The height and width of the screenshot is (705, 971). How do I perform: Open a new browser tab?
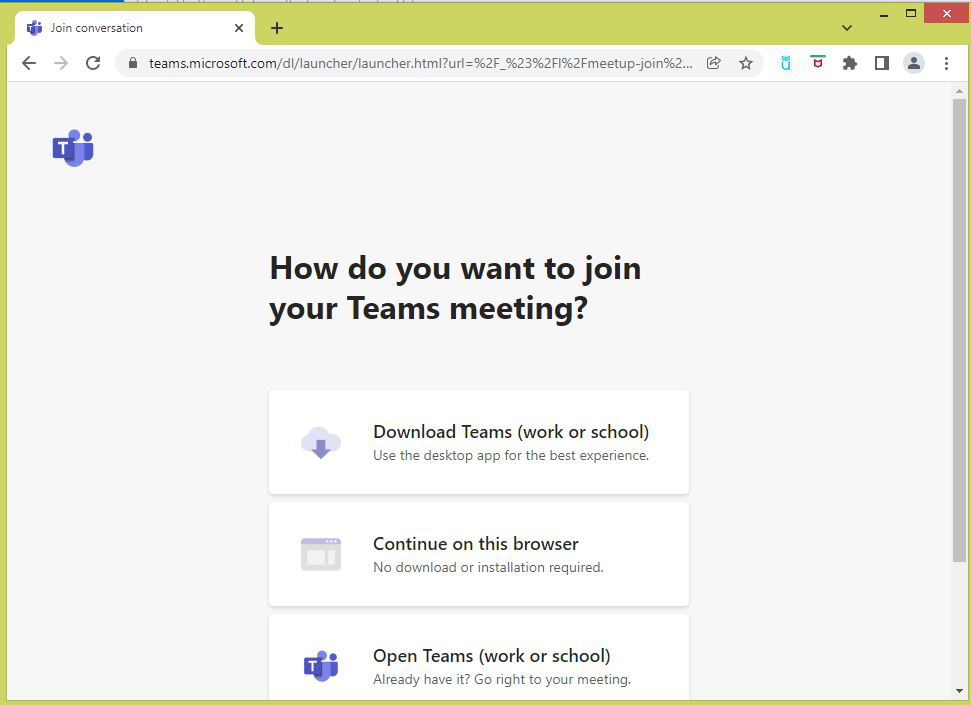click(277, 28)
